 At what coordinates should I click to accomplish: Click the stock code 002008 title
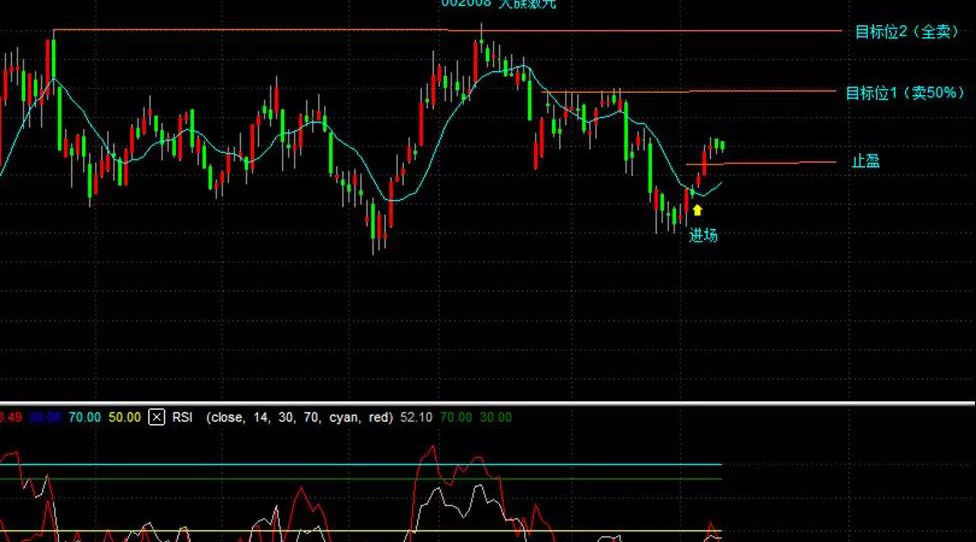click(466, 4)
